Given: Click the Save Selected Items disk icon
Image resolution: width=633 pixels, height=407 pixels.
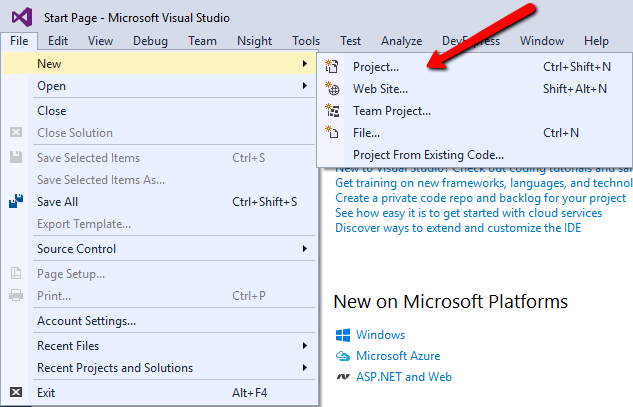Looking at the screenshot, I should (x=16, y=157).
